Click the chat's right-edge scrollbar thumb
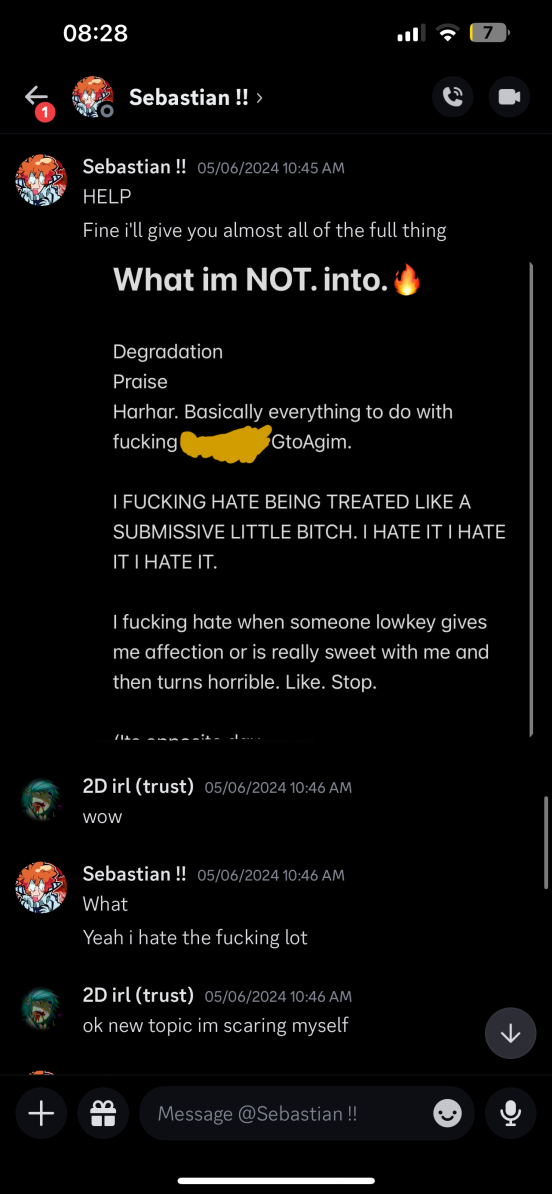This screenshot has height=1194, width=552. (x=547, y=842)
